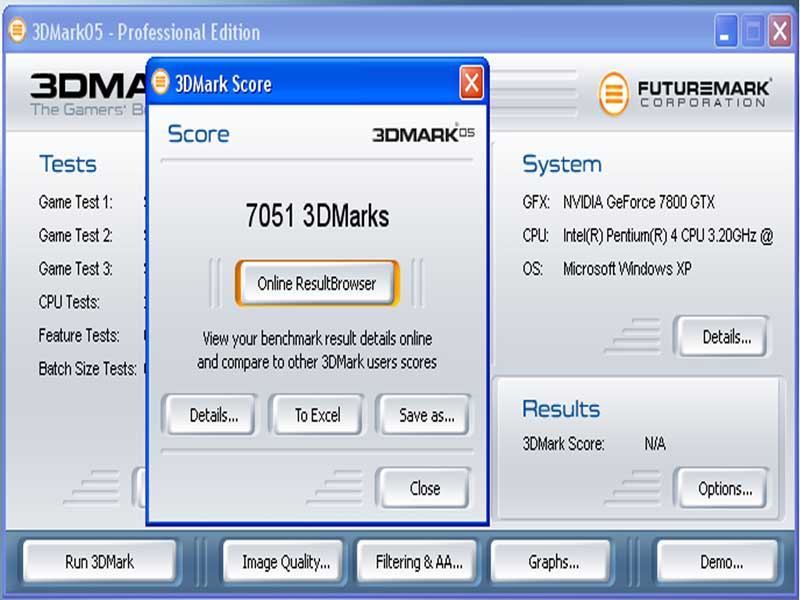Click the 3DMark Score 'N/A' value
The height and width of the screenshot is (600, 800).
(x=655, y=443)
